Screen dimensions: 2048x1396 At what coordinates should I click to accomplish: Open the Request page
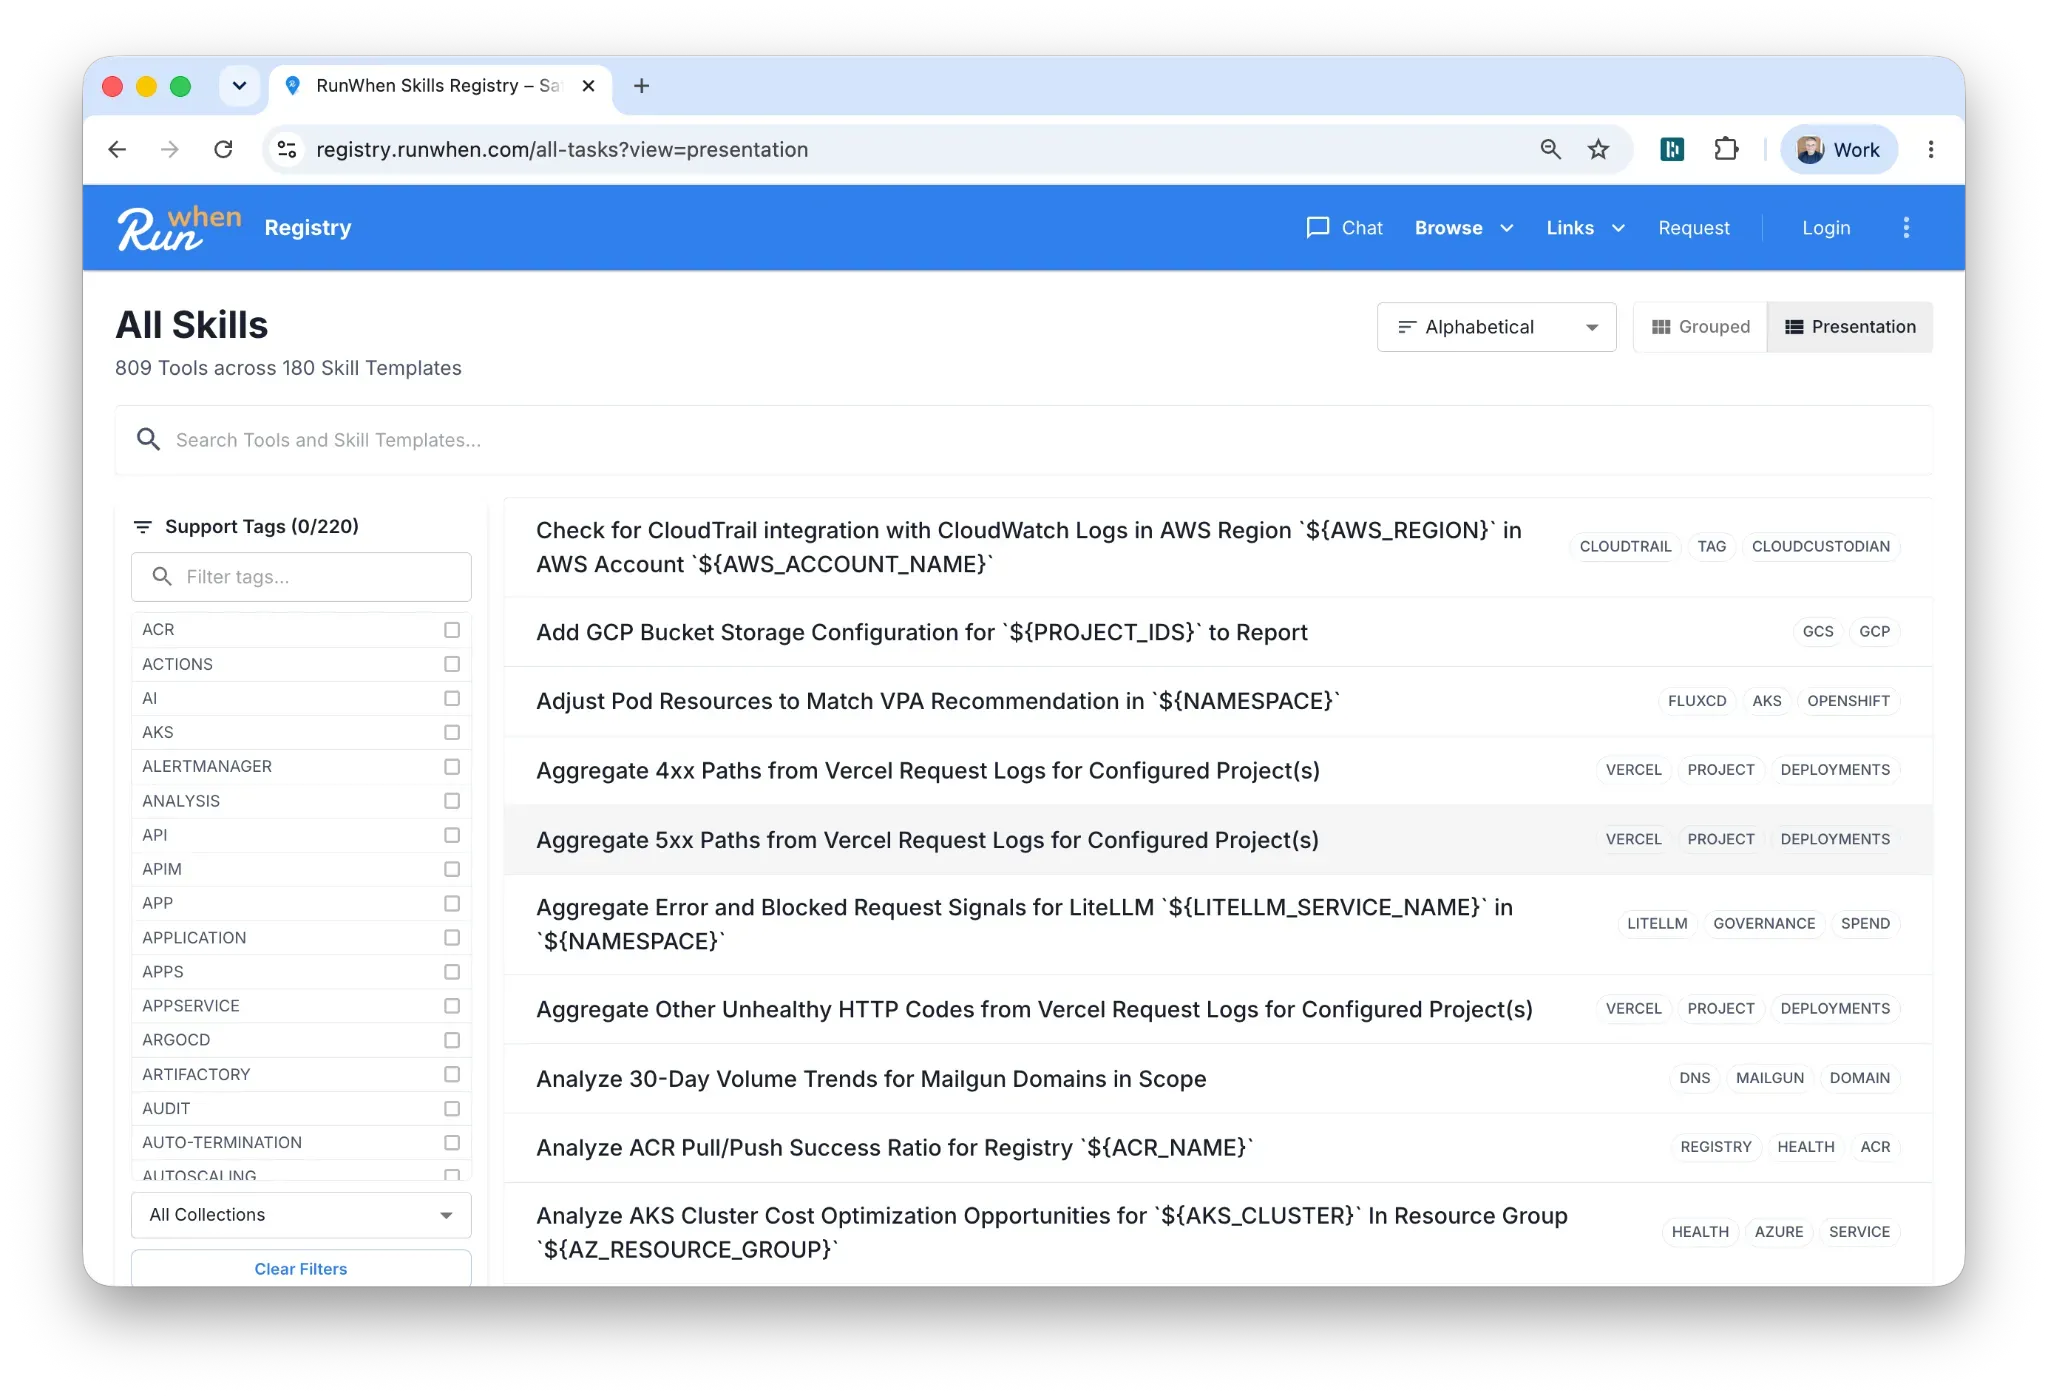tap(1693, 228)
